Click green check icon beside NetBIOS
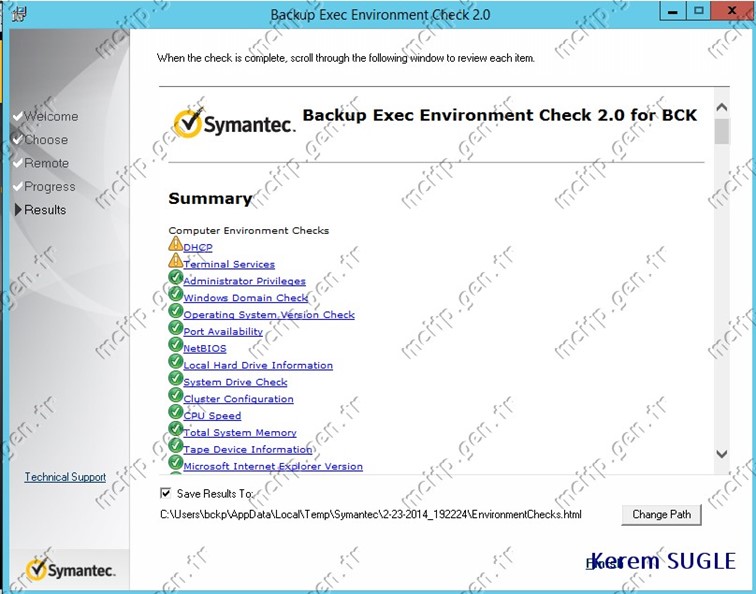Image resolution: width=756 pixels, height=594 pixels. click(176, 345)
